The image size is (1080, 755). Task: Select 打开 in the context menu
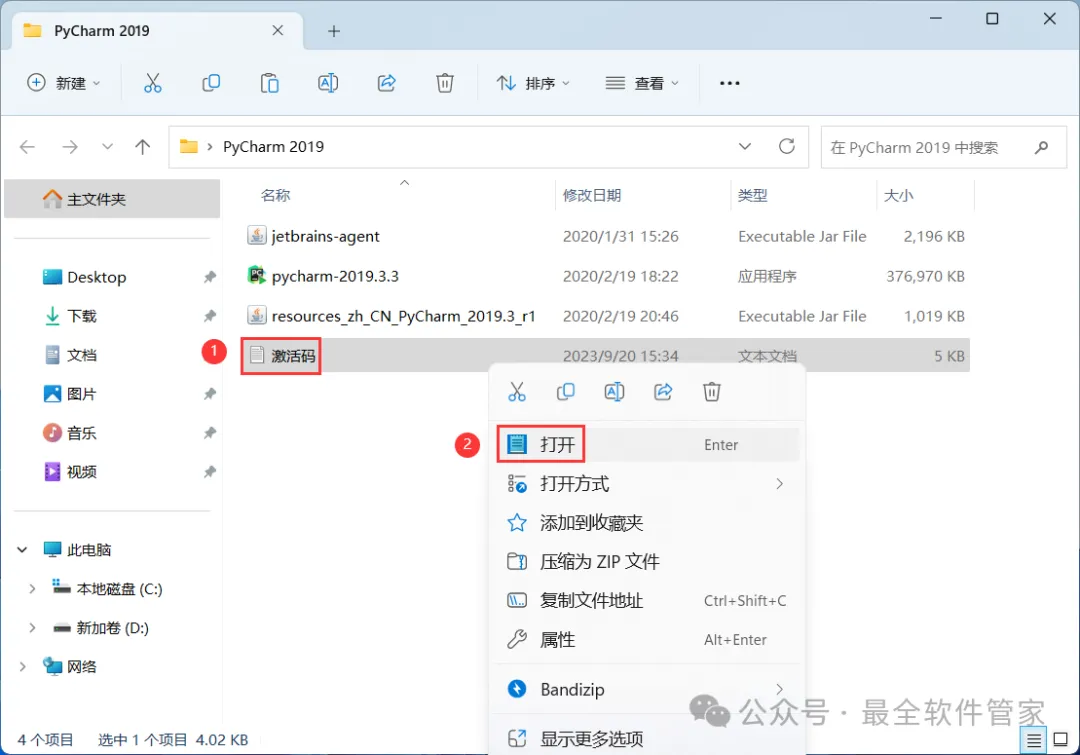(x=647, y=444)
